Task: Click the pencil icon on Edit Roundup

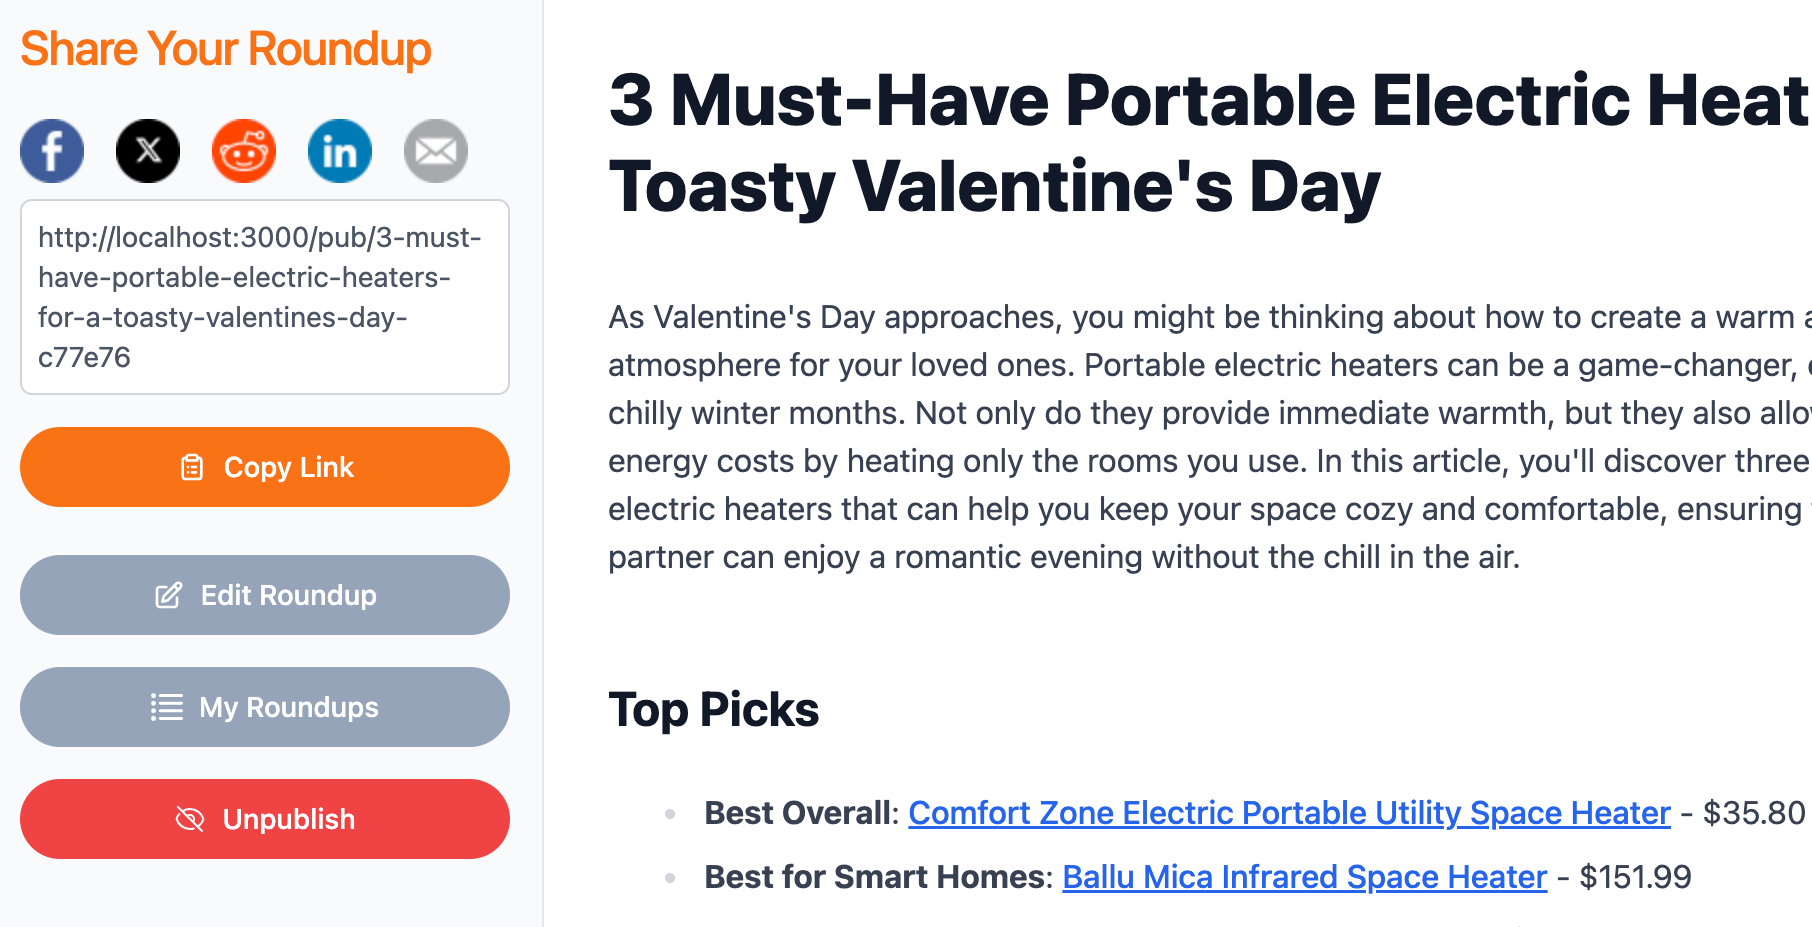Action: 168,595
